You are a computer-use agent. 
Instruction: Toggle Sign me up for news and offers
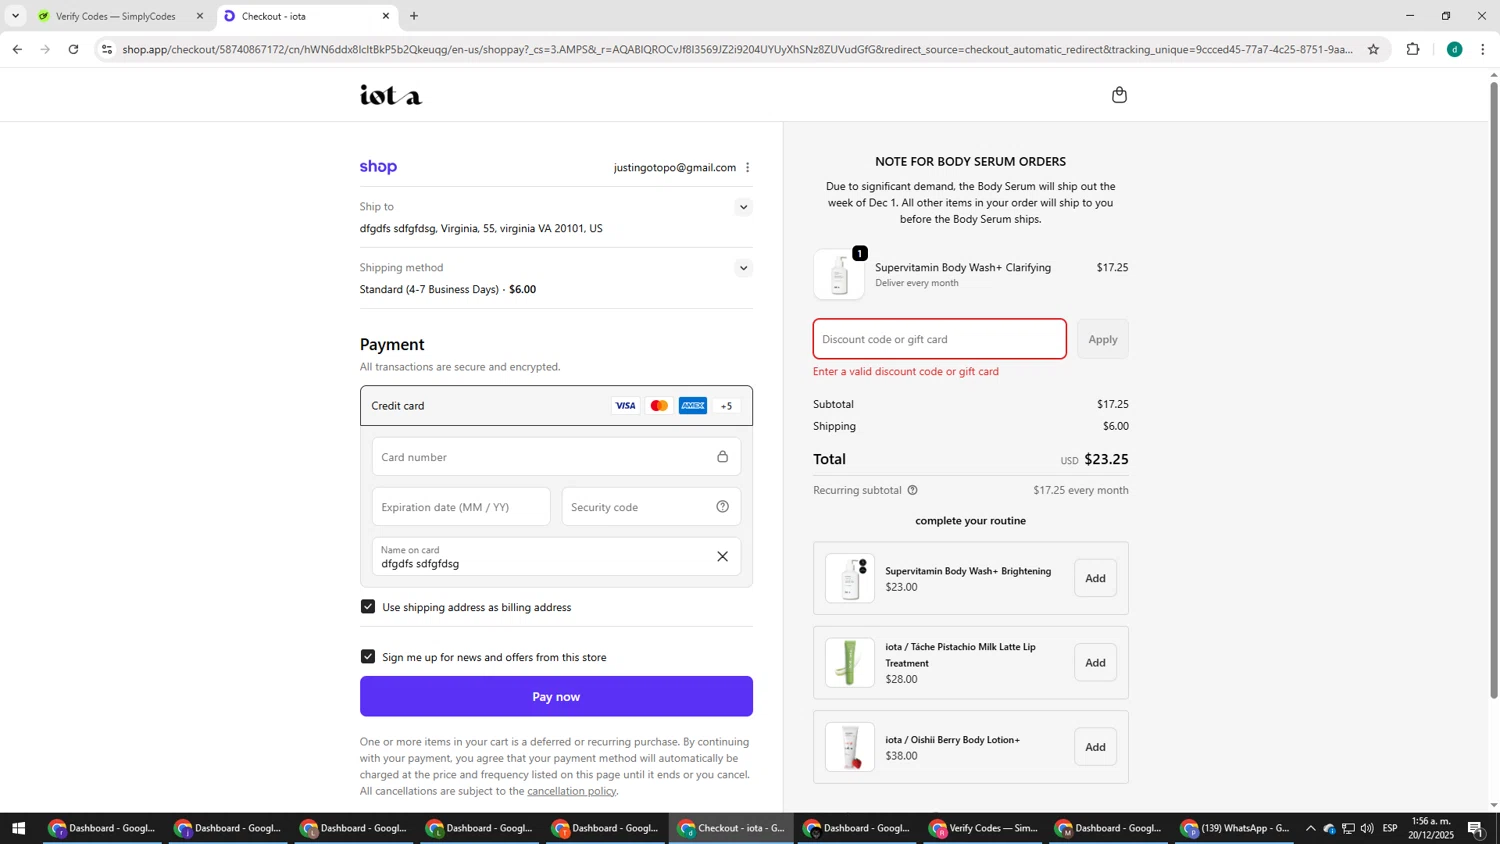(x=368, y=657)
